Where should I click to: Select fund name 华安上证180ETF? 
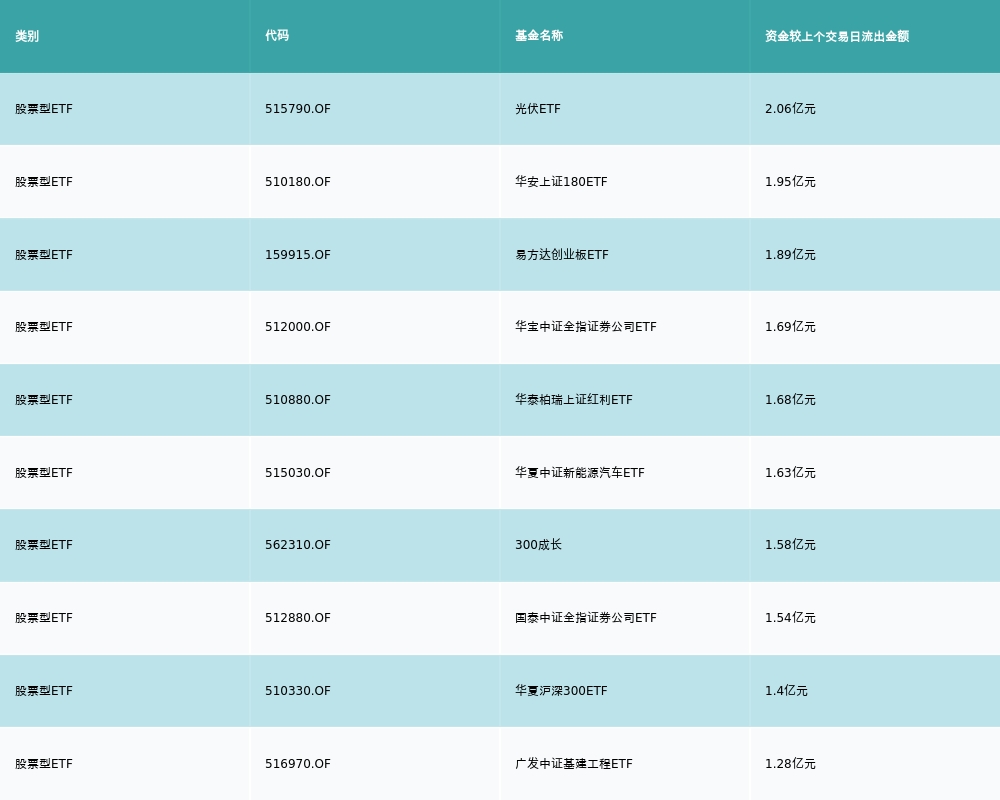point(561,182)
